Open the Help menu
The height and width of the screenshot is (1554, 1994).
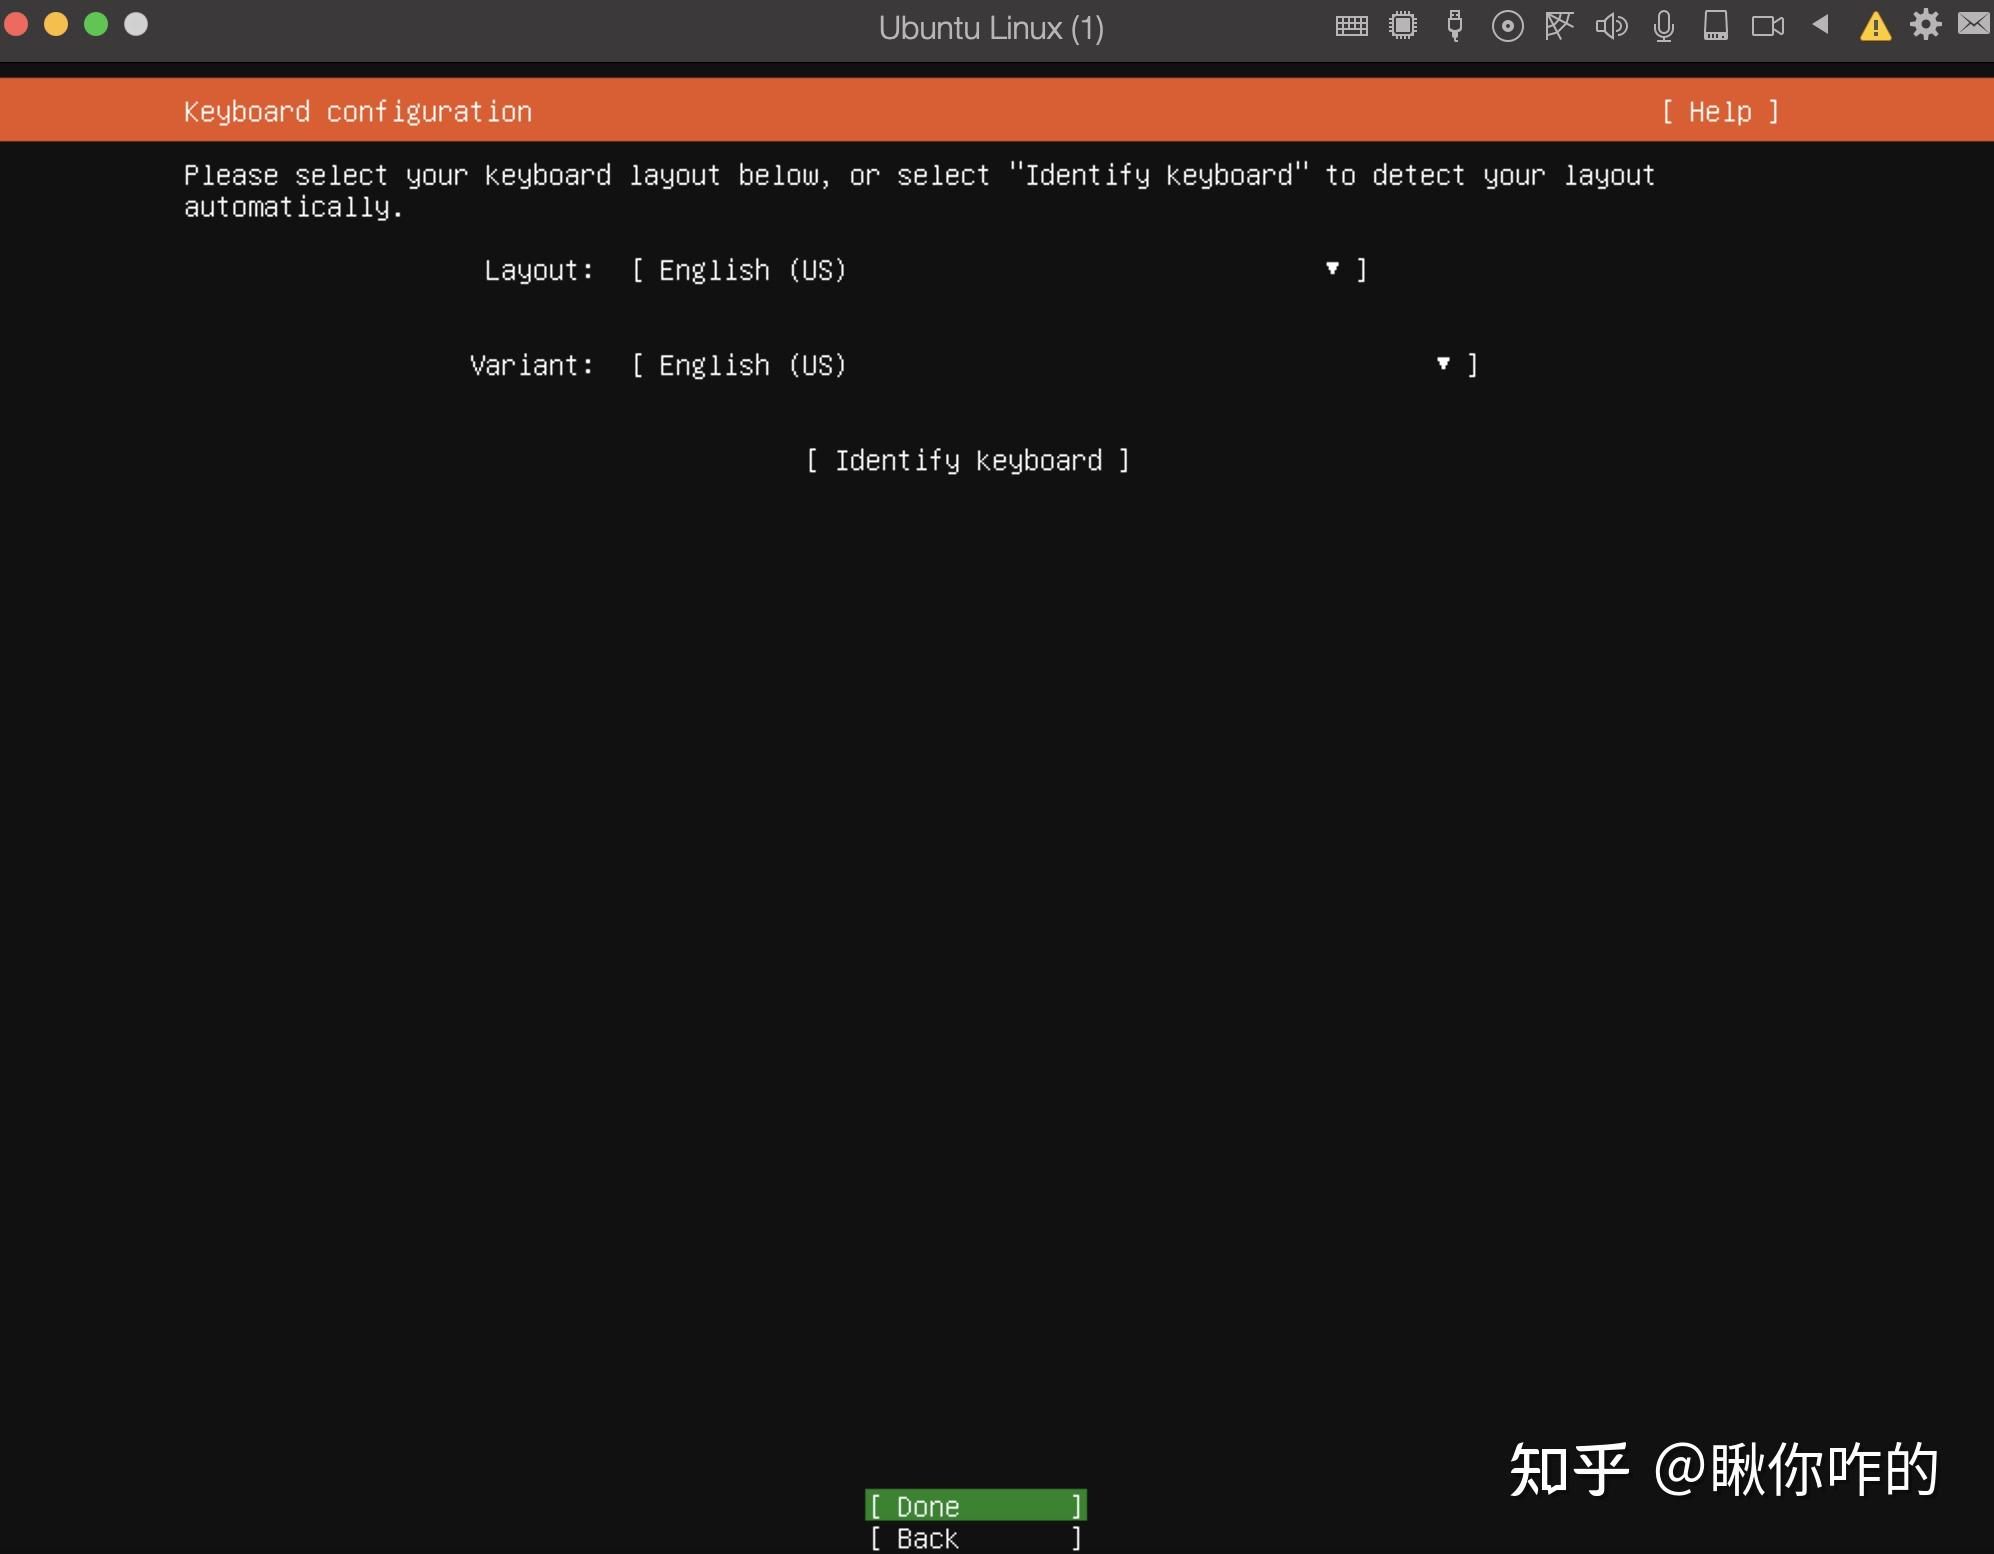(1720, 112)
